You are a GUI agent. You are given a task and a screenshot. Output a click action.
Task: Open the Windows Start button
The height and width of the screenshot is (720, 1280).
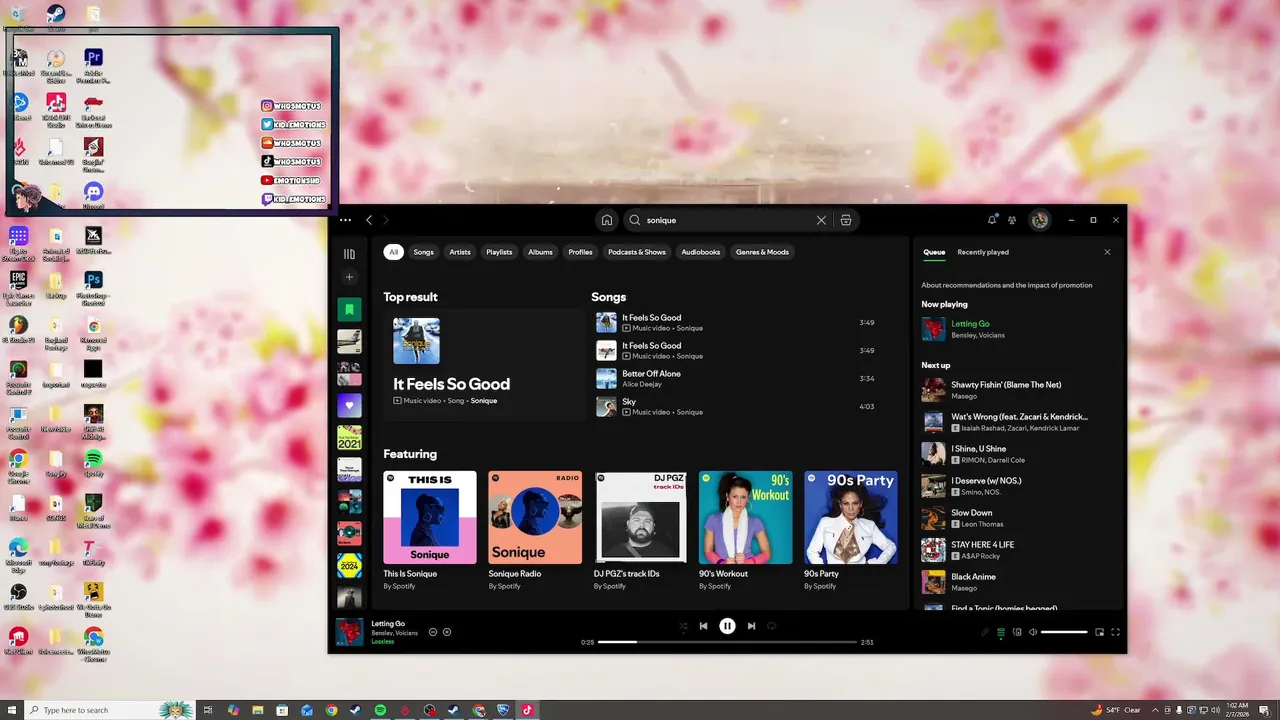point(10,710)
